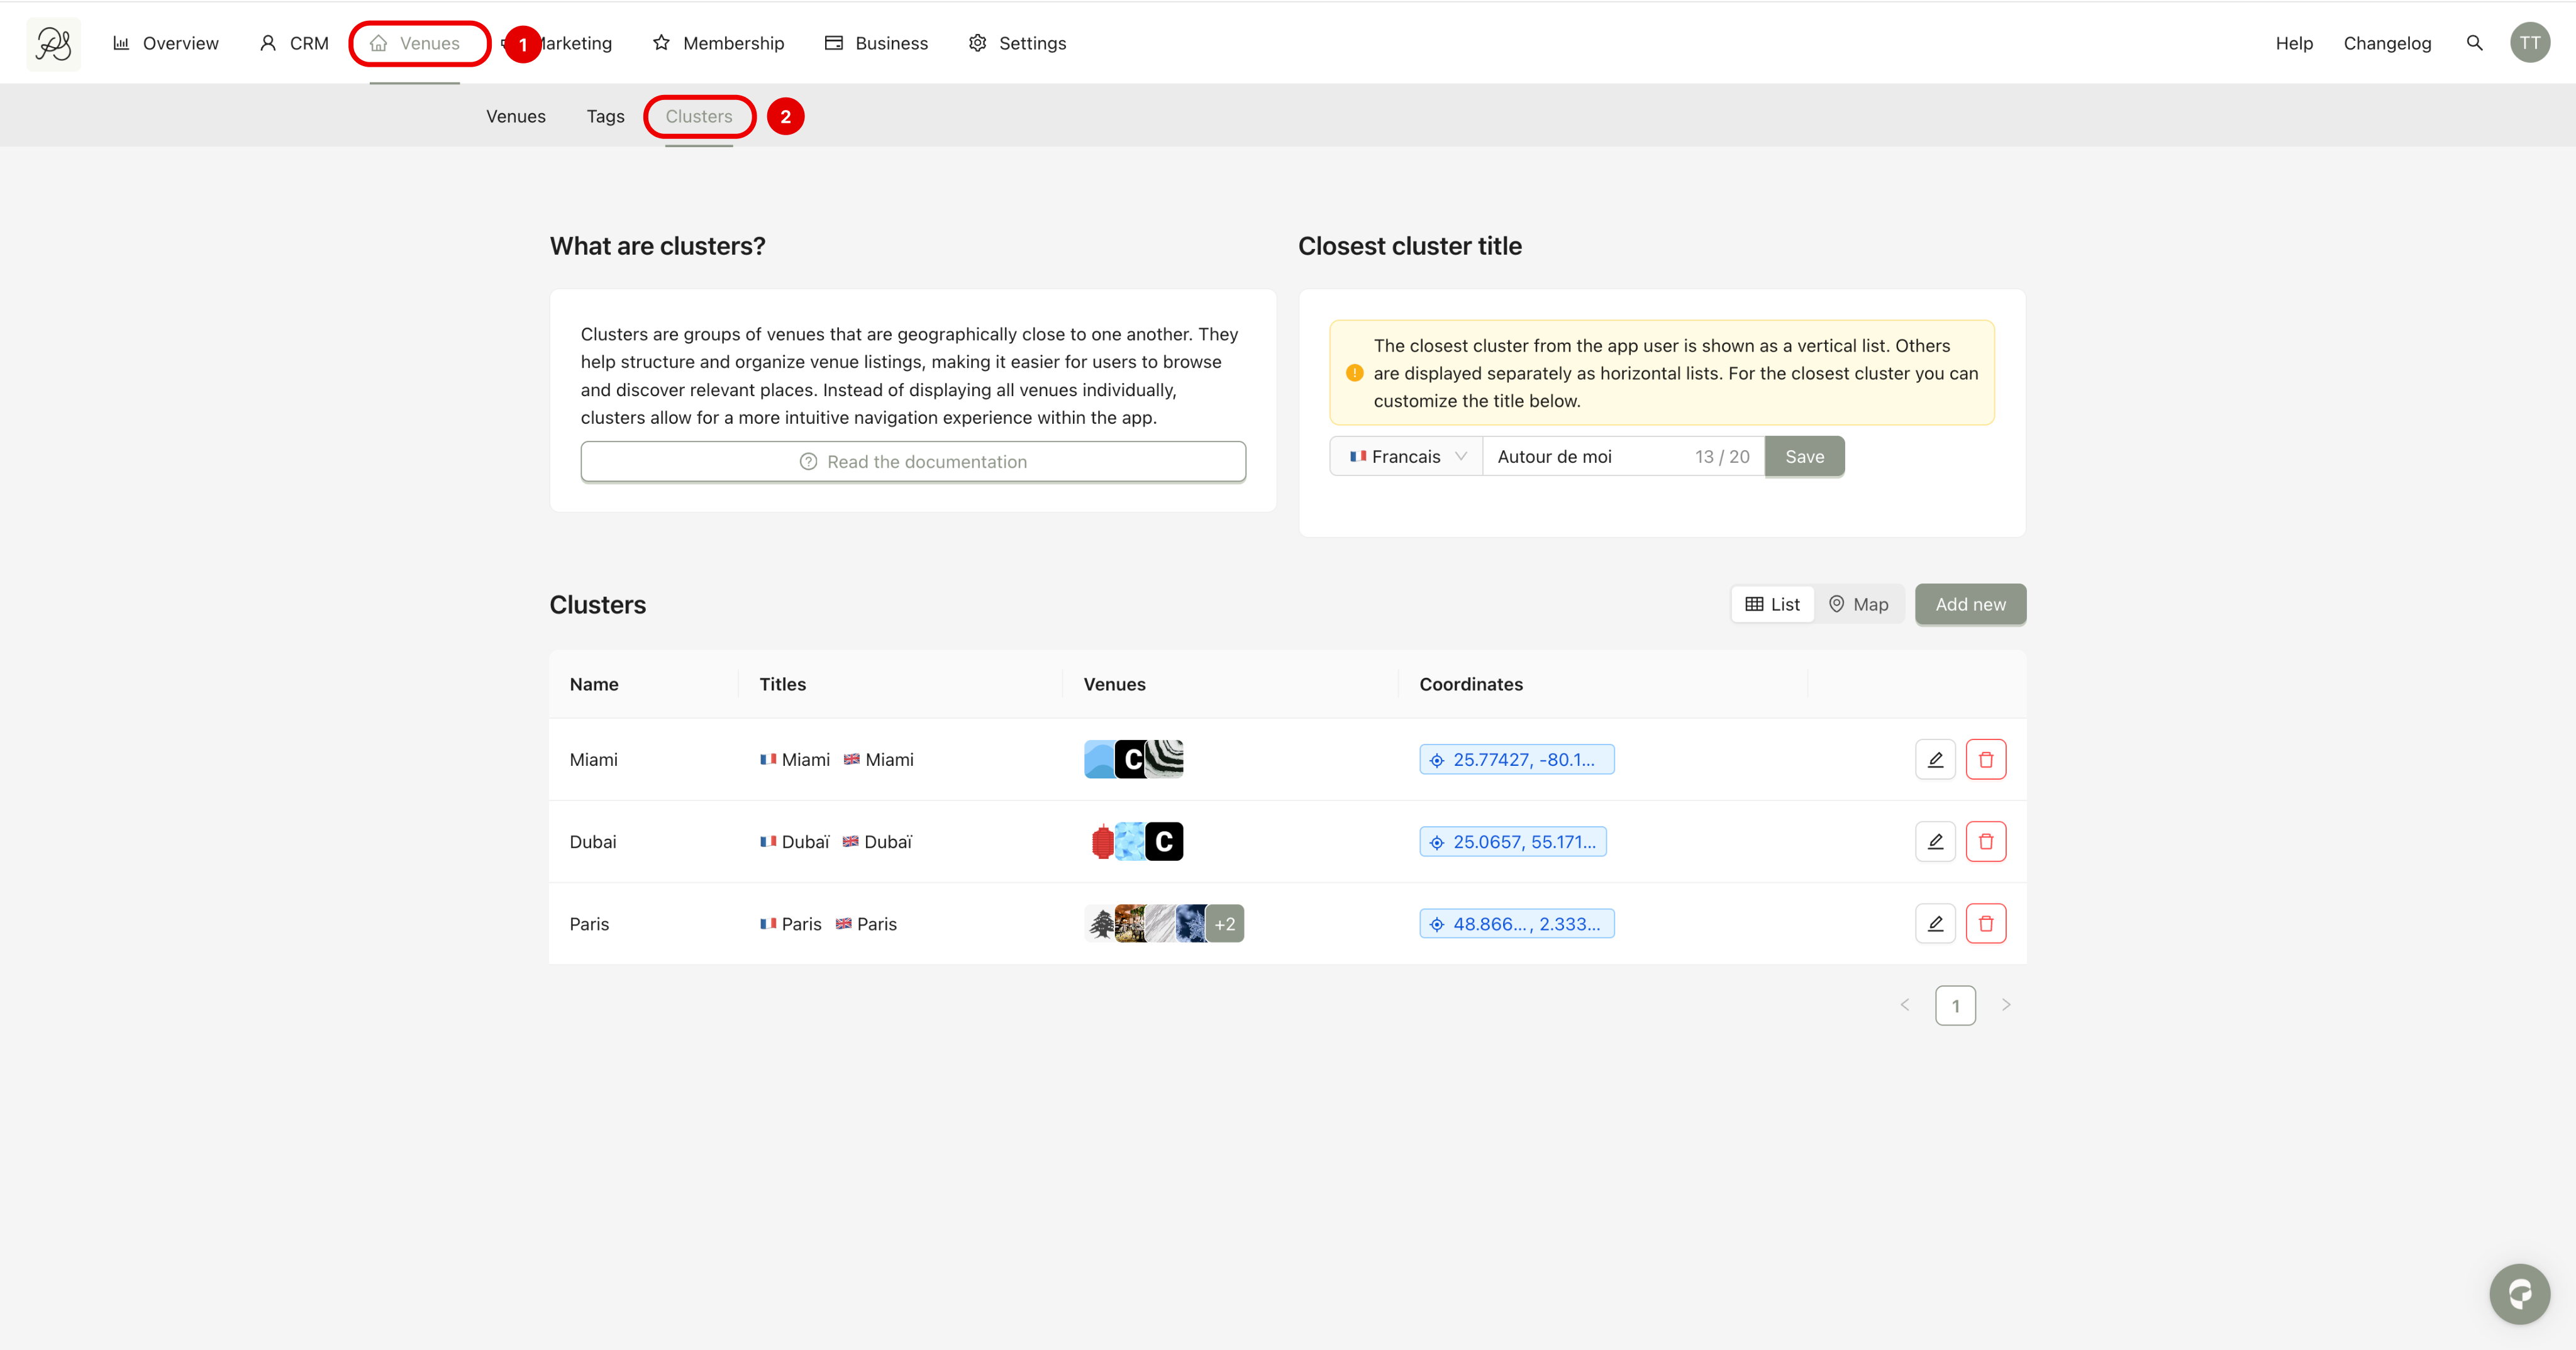Go to next page arrow in pagination
2576x1350 pixels.
pyautogui.click(x=2005, y=1005)
